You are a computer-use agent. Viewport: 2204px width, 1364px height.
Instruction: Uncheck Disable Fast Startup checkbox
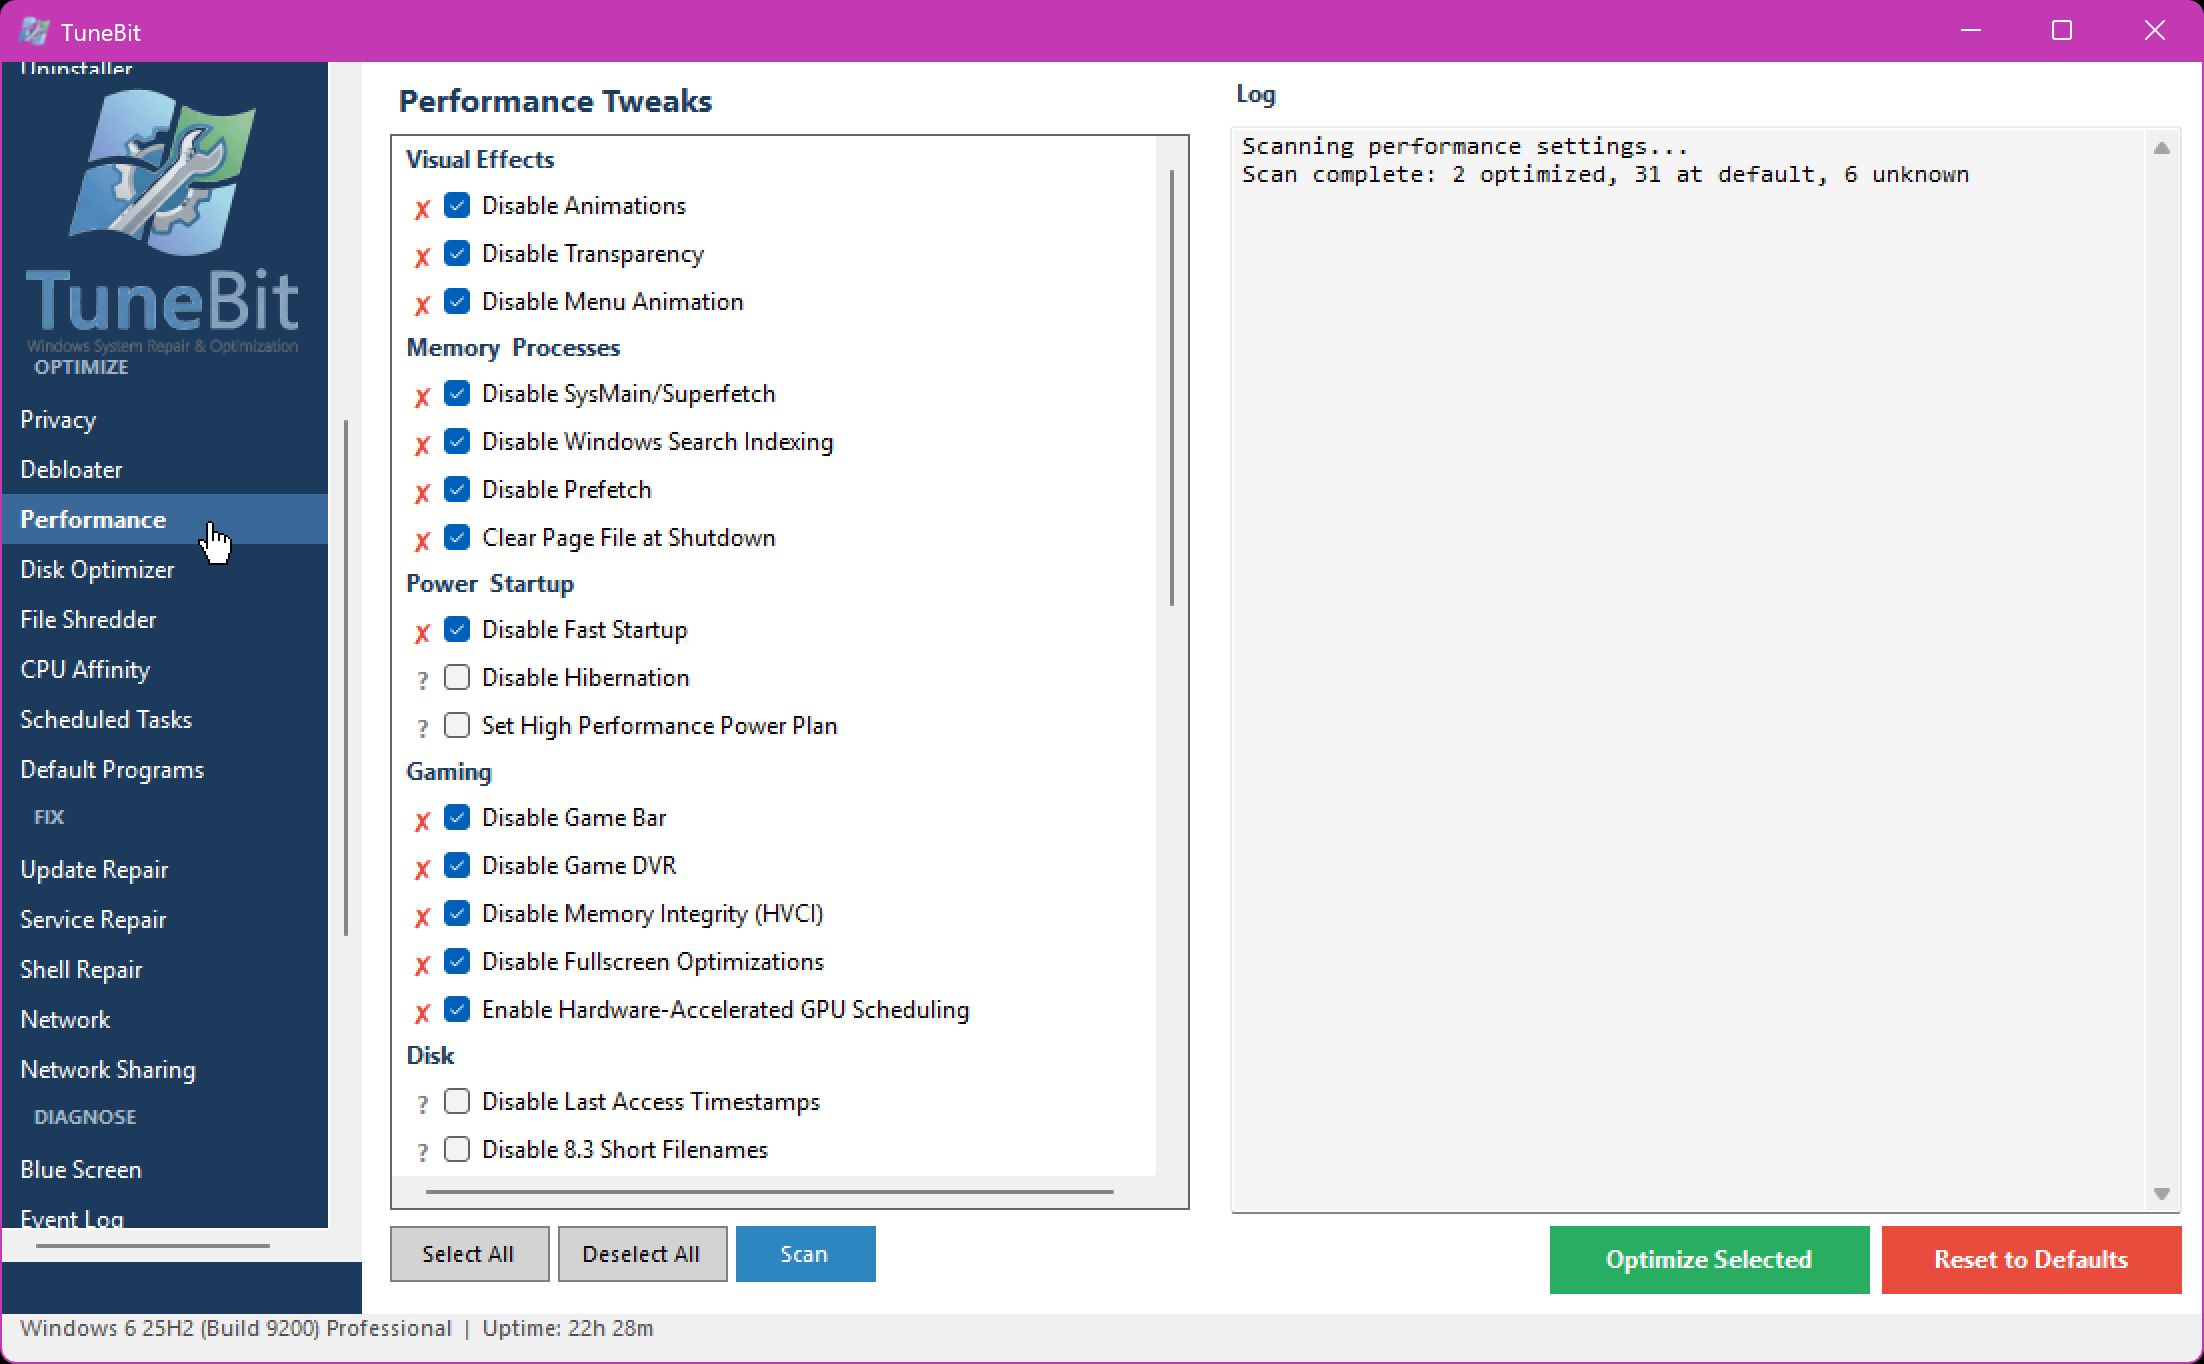click(x=457, y=629)
